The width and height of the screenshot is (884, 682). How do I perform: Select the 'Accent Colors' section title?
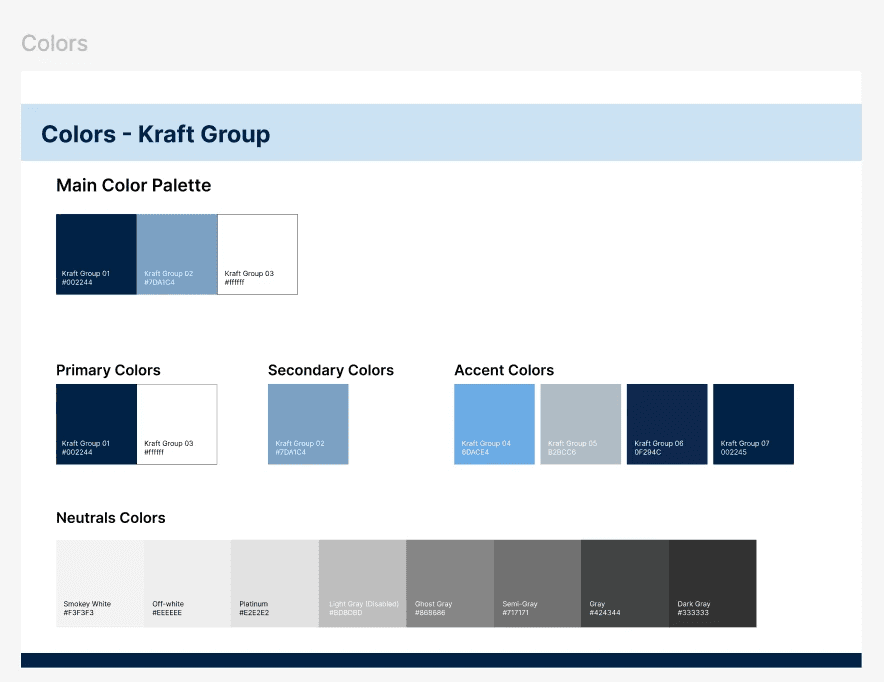tap(504, 370)
